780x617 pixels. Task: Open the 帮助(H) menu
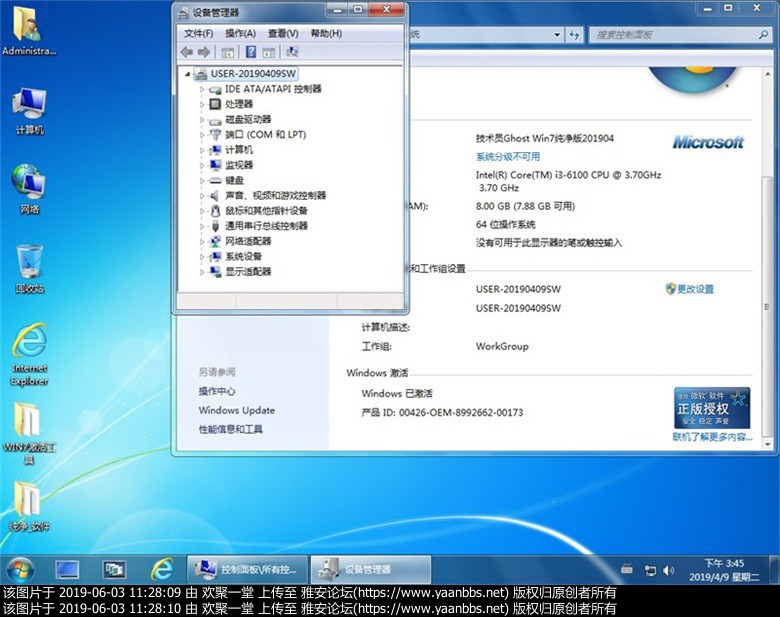click(326, 33)
